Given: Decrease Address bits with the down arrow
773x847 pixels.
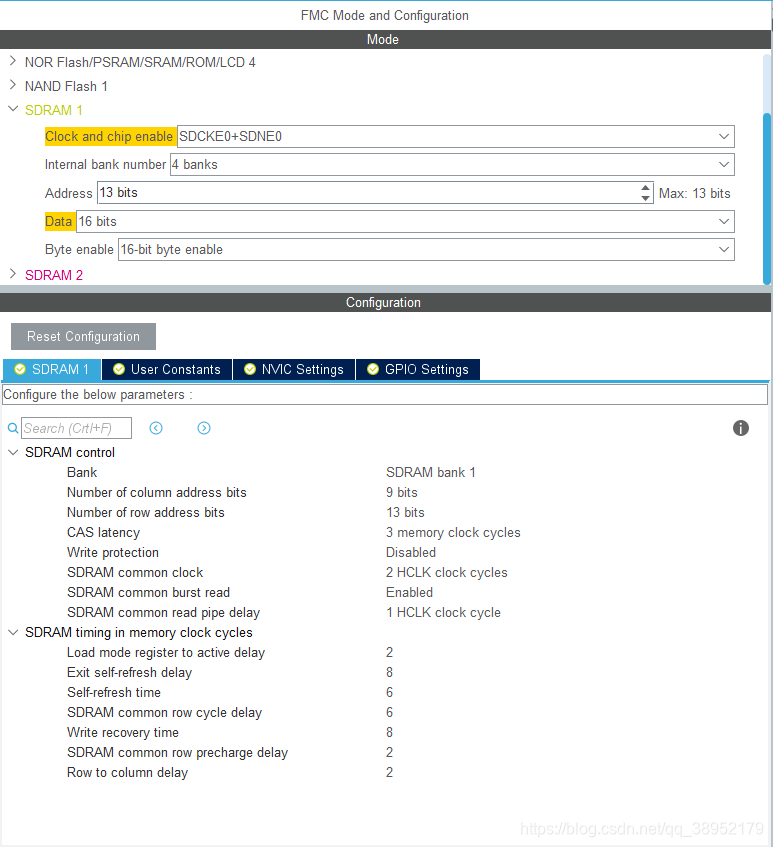Looking at the screenshot, I should click(x=645, y=198).
